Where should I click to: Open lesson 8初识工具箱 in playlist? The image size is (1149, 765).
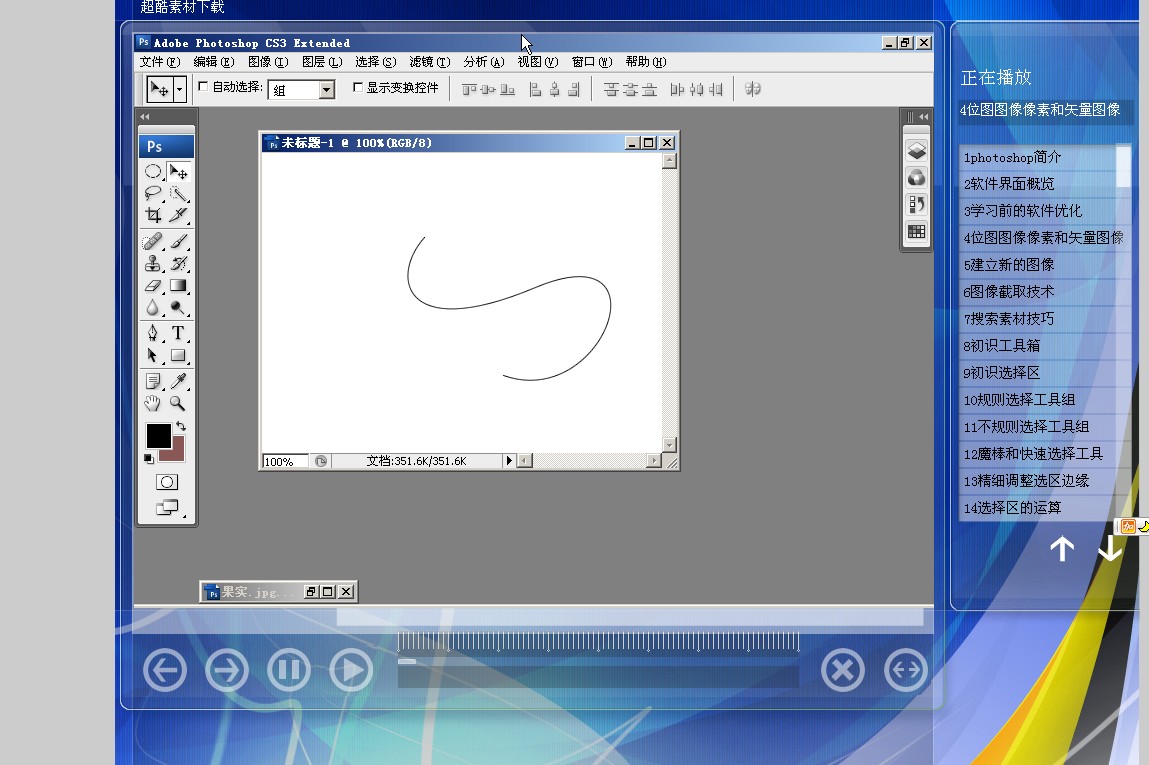(1001, 346)
